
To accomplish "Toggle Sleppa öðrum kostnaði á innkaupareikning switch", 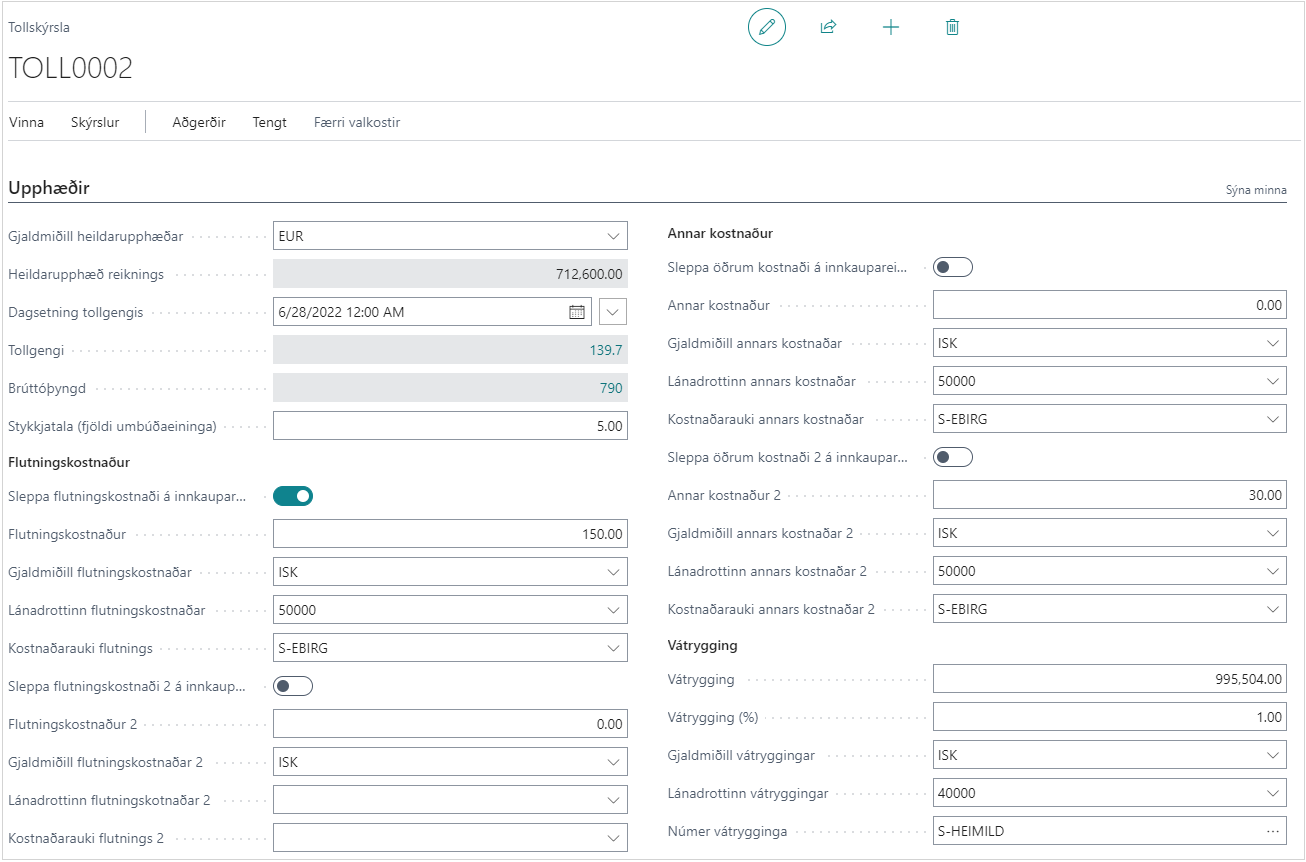I will tap(952, 267).
